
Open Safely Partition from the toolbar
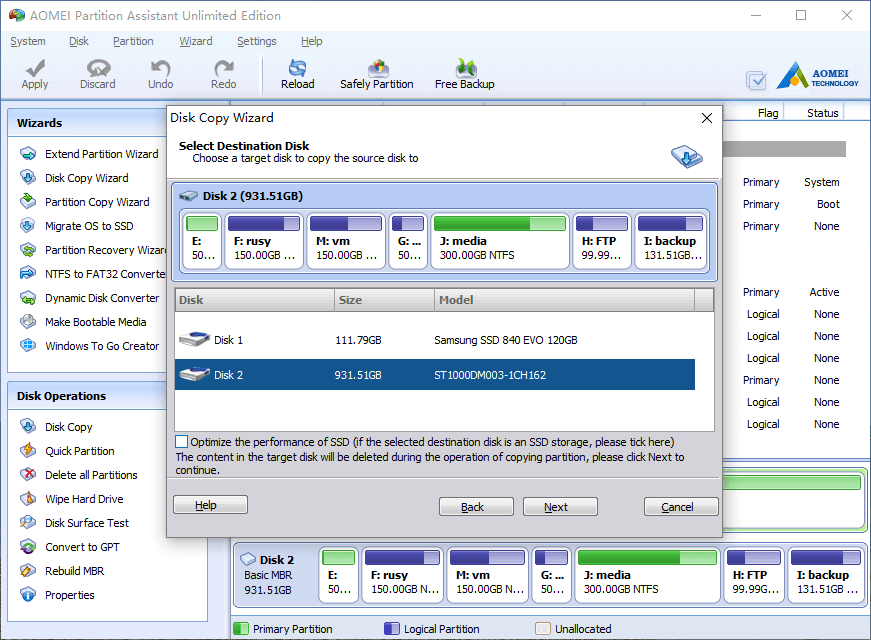point(377,74)
